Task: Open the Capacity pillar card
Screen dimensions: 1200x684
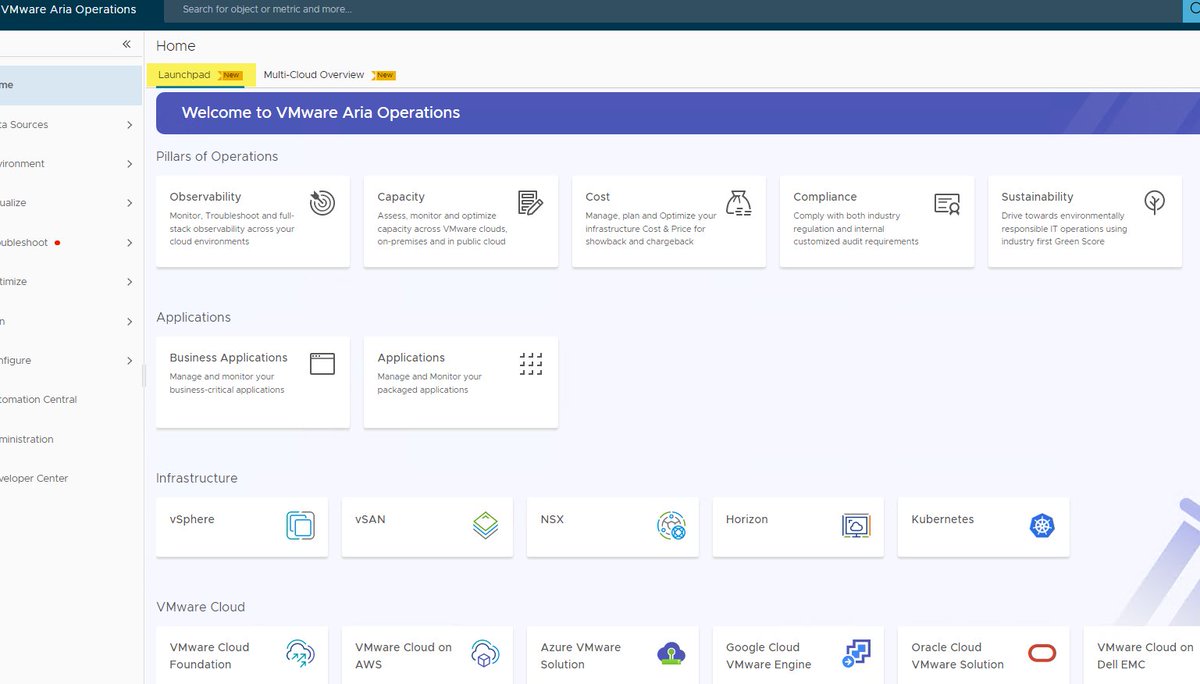Action: tap(461, 221)
